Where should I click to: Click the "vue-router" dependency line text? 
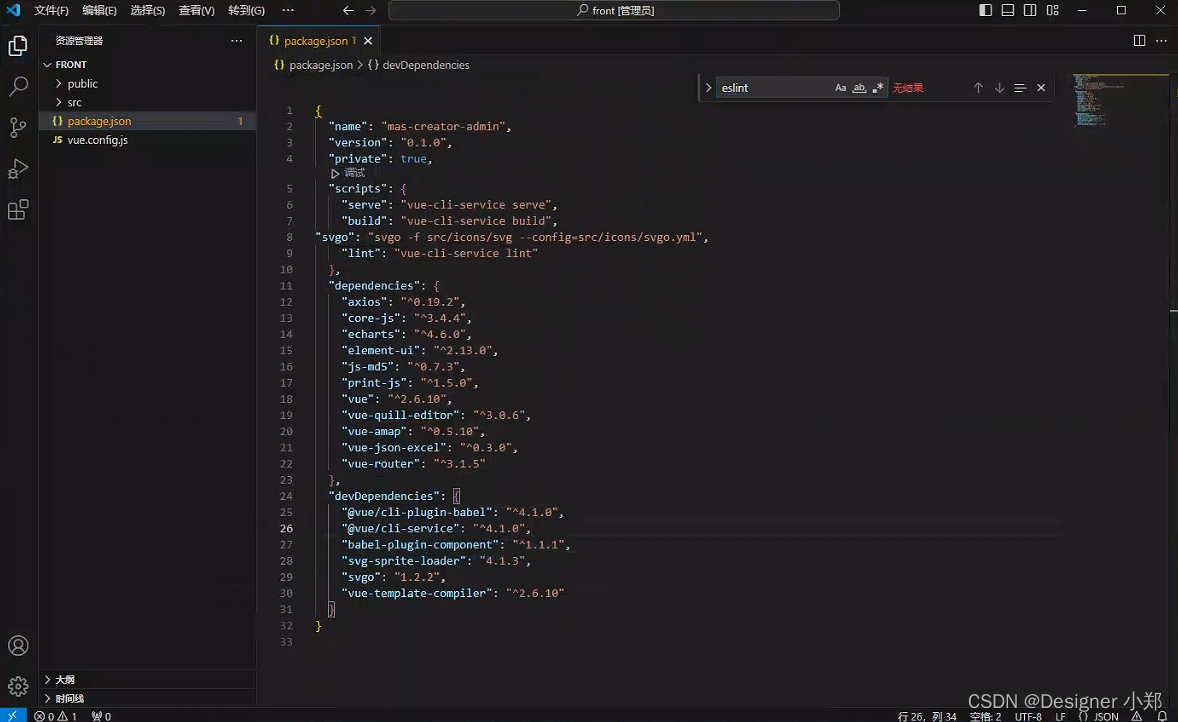pyautogui.click(x=413, y=464)
